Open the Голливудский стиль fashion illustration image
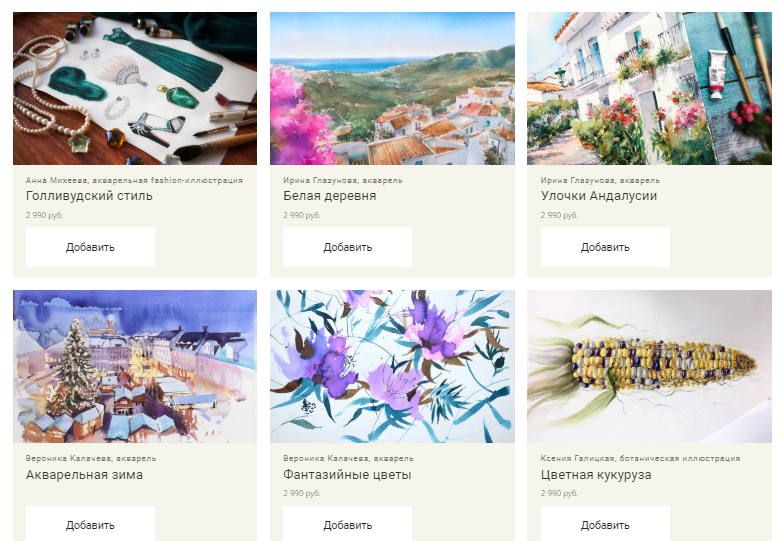 (135, 88)
